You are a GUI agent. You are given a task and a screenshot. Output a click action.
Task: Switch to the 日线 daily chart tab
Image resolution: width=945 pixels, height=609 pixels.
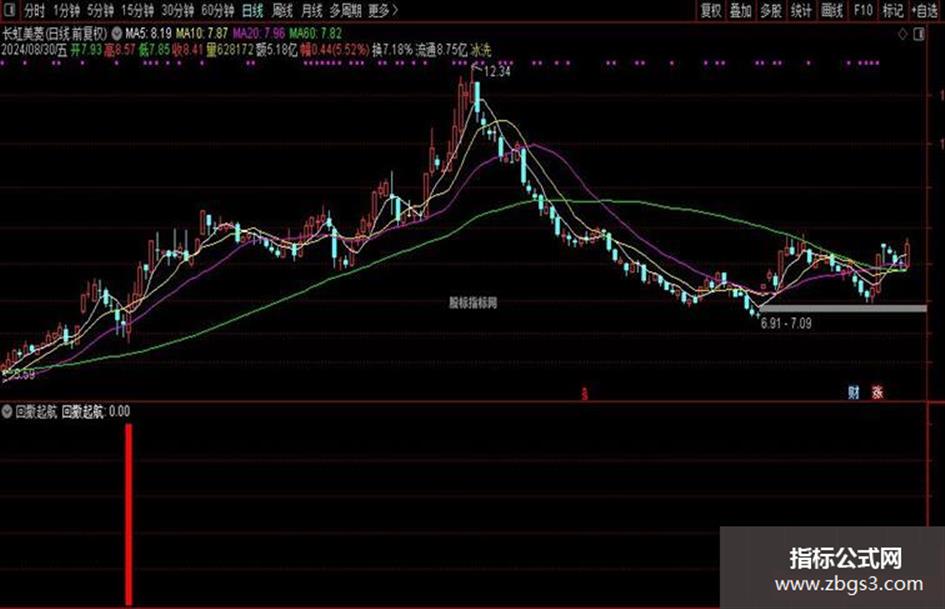click(x=253, y=11)
